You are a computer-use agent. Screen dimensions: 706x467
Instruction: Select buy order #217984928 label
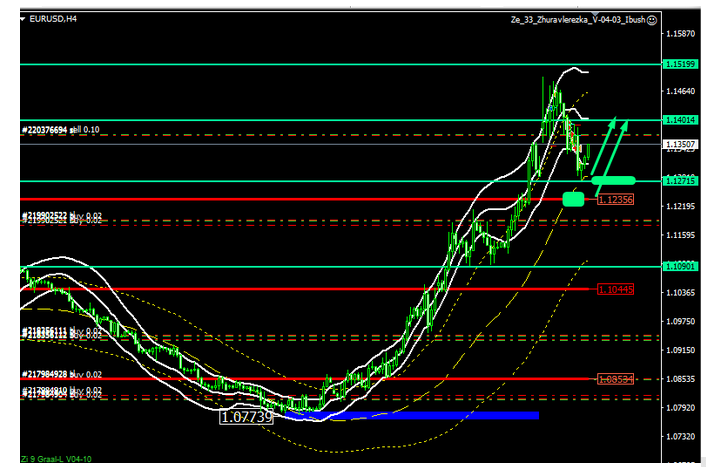click(x=61, y=375)
